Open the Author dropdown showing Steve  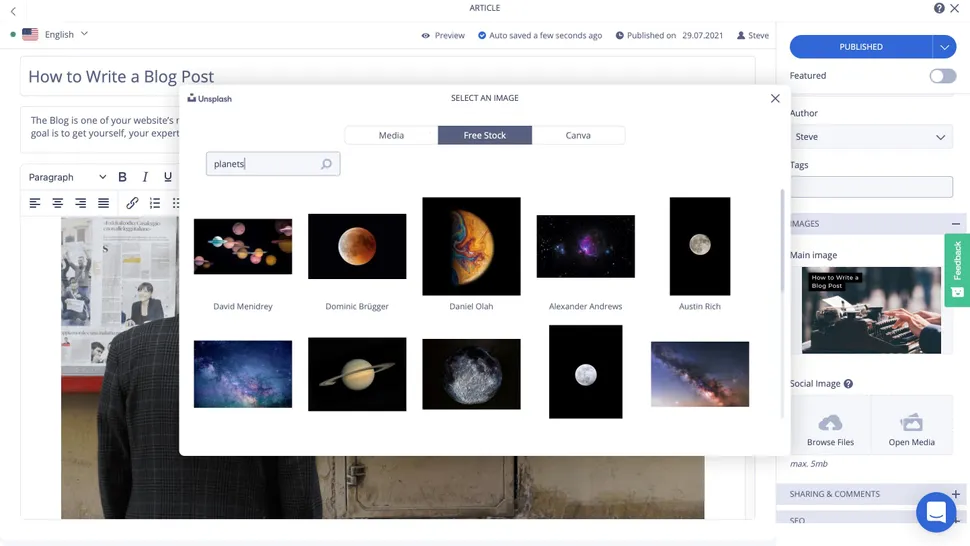871,137
